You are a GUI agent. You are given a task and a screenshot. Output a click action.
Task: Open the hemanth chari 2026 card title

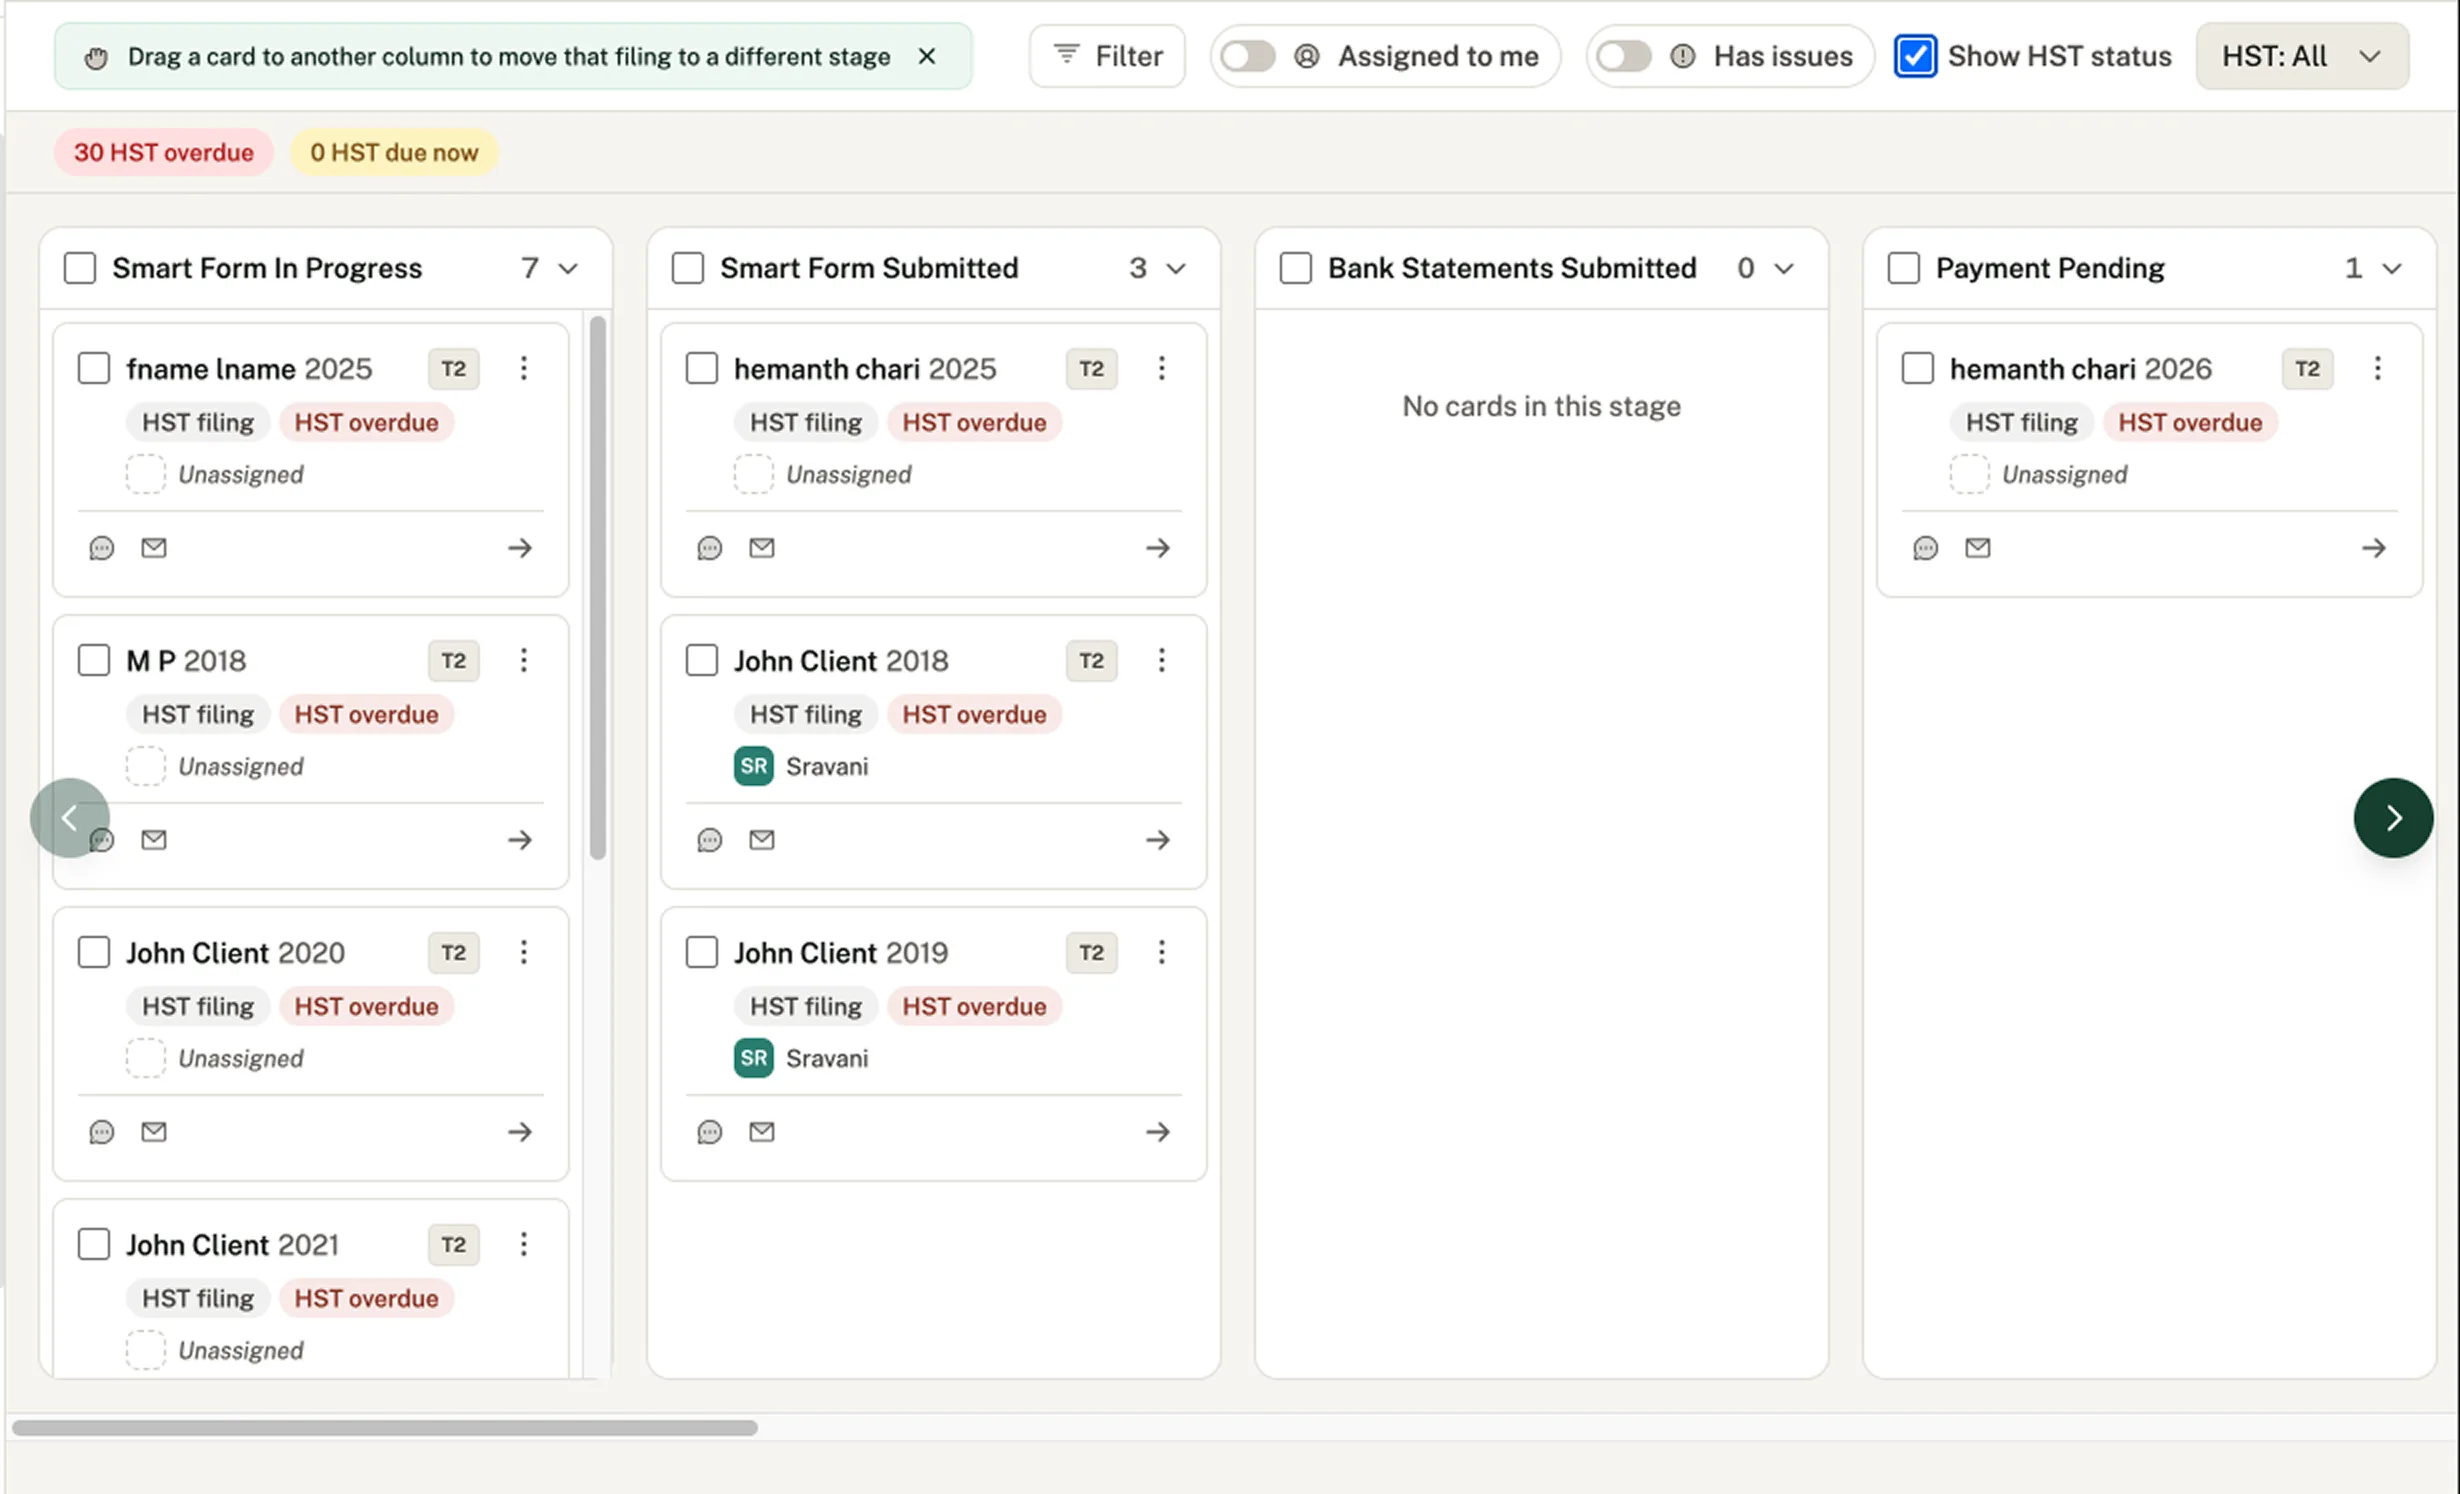[x=2081, y=369]
